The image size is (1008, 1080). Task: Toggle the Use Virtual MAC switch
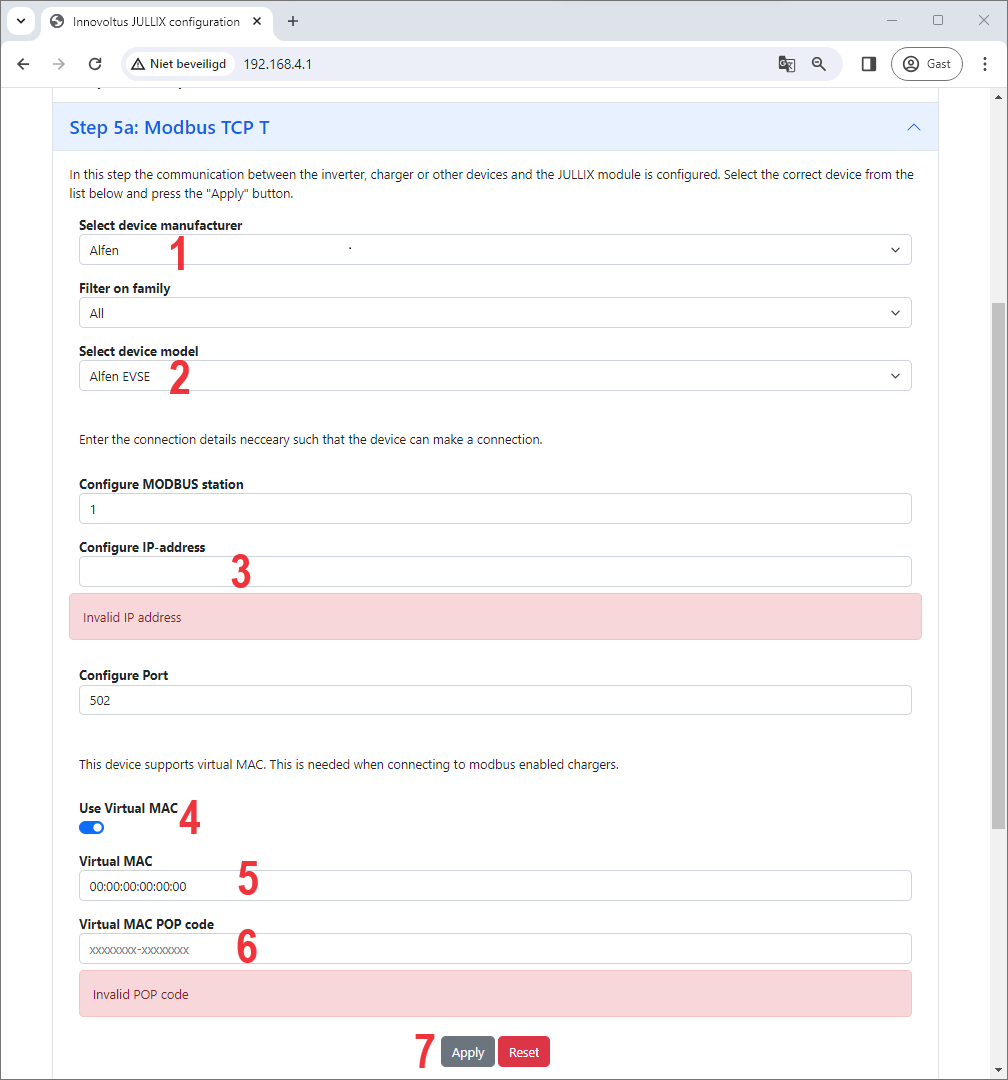coord(92,828)
